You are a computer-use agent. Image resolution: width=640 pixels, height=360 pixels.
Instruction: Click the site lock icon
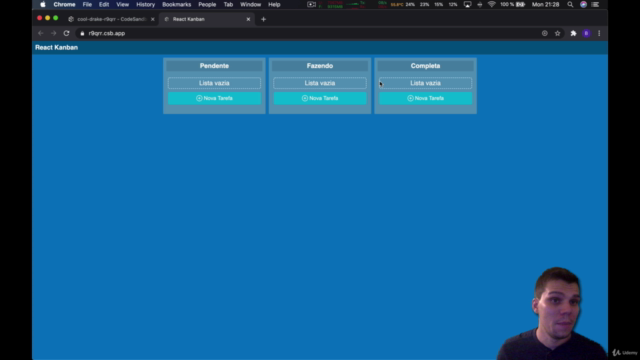coord(82,33)
